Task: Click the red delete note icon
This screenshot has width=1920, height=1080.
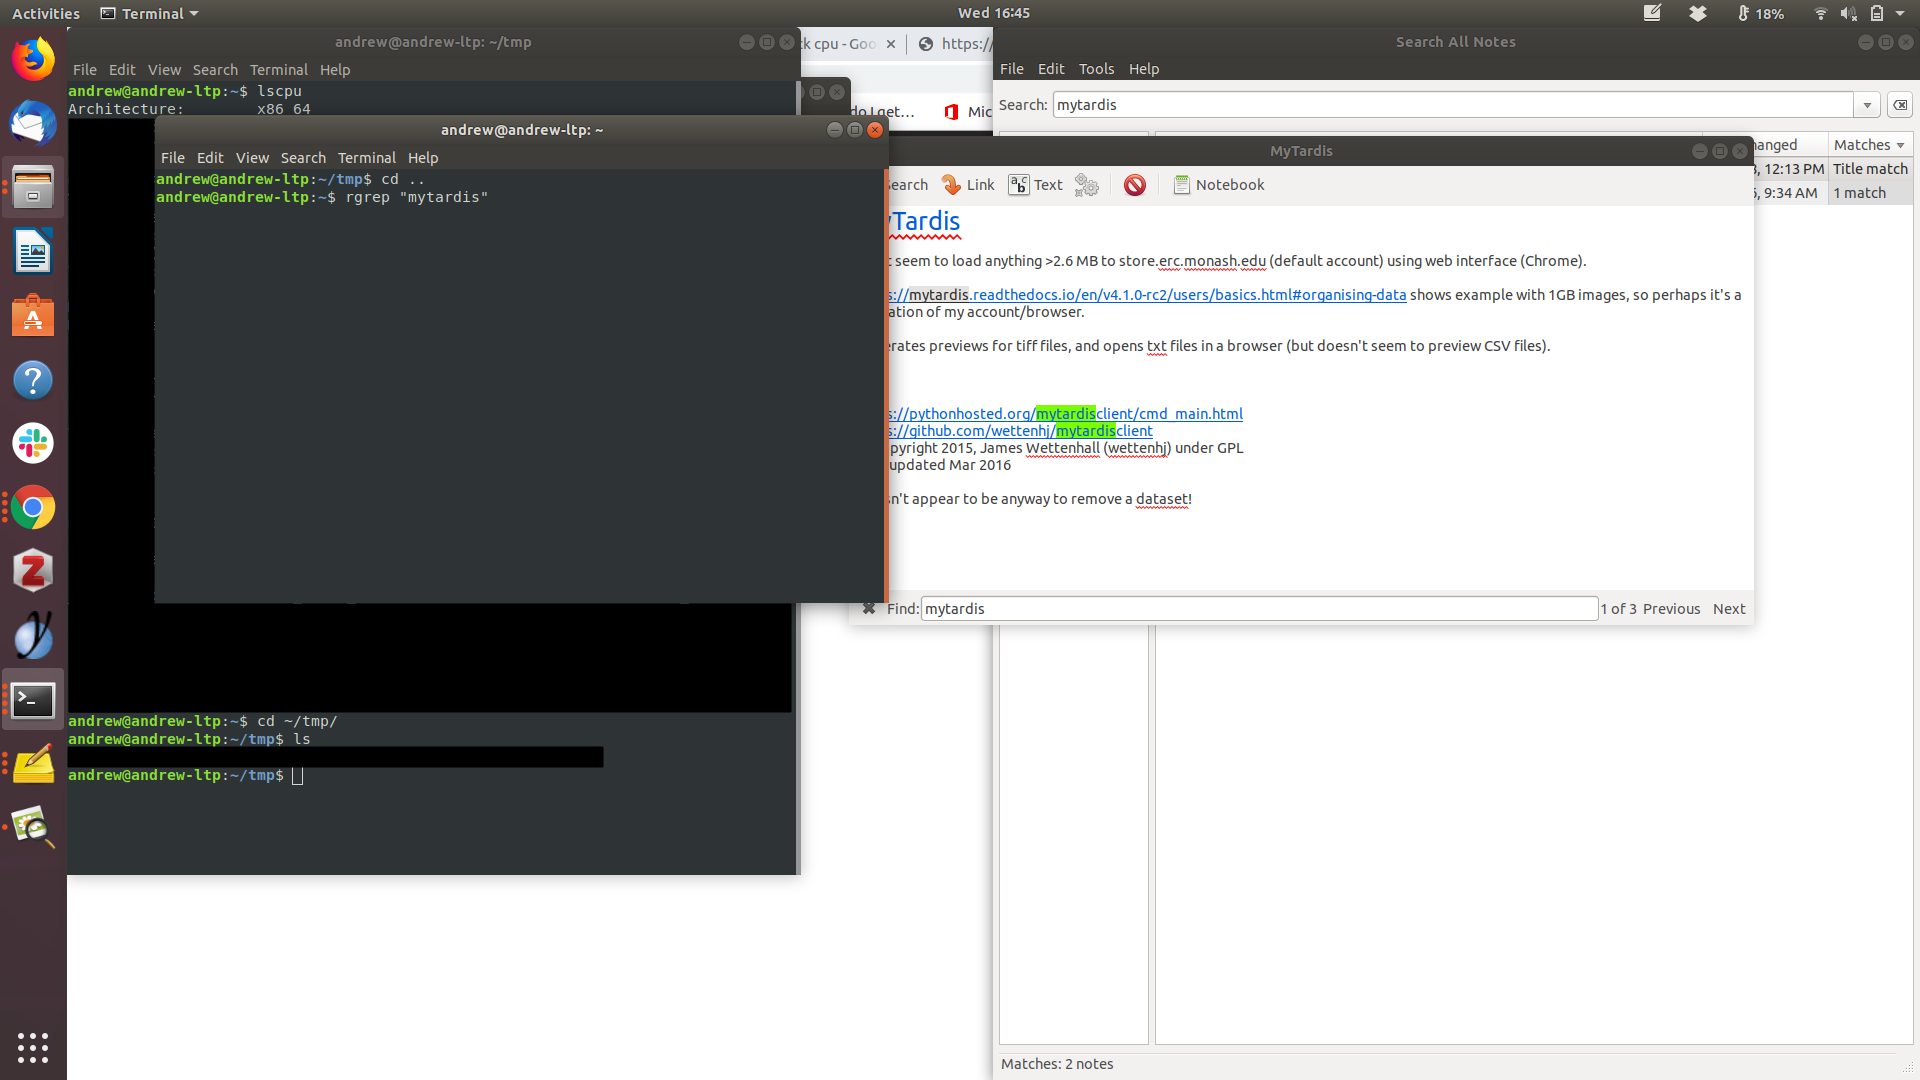Action: (x=1134, y=185)
